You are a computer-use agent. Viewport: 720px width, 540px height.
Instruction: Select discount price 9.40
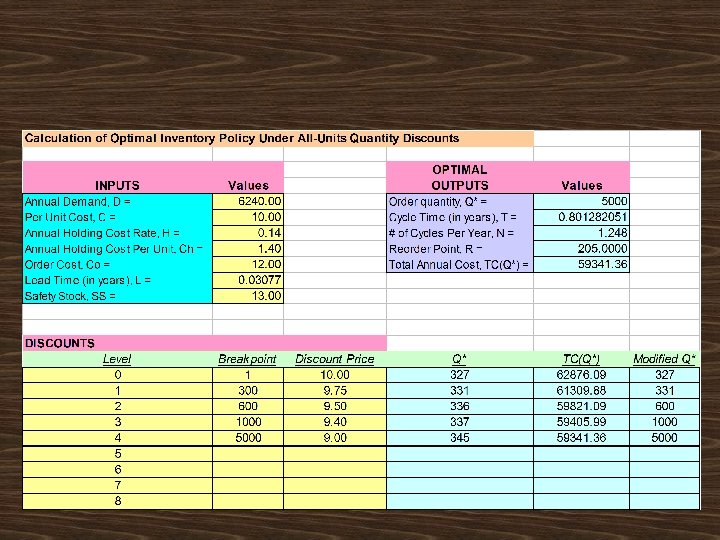pos(335,422)
